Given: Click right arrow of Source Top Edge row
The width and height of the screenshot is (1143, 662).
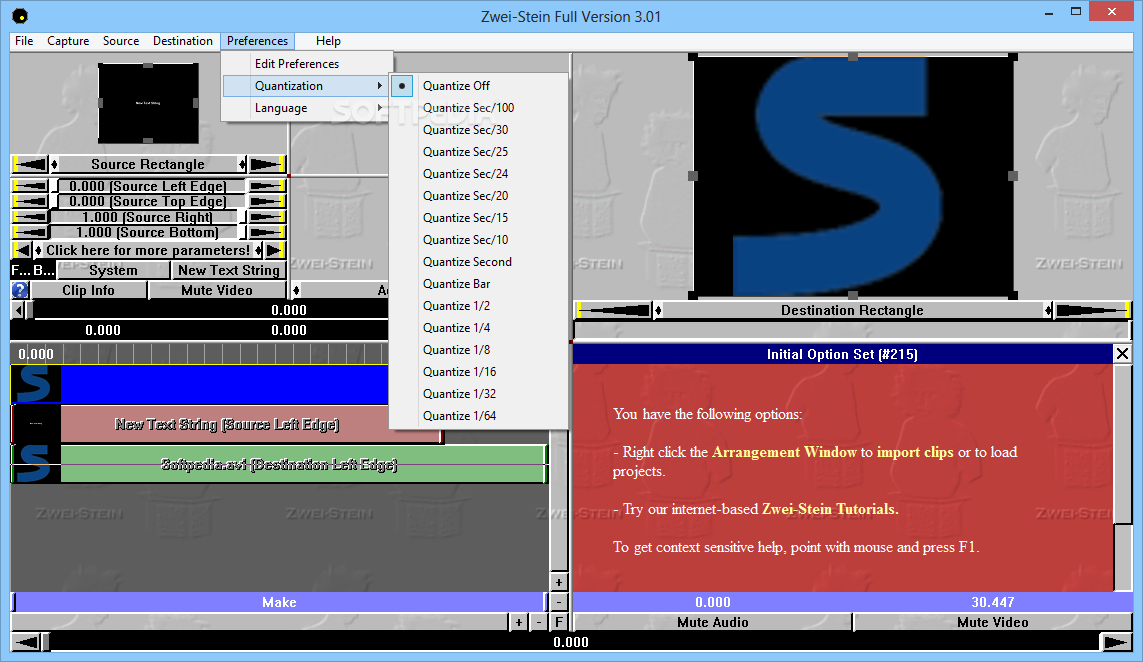Looking at the screenshot, I should click(266, 201).
